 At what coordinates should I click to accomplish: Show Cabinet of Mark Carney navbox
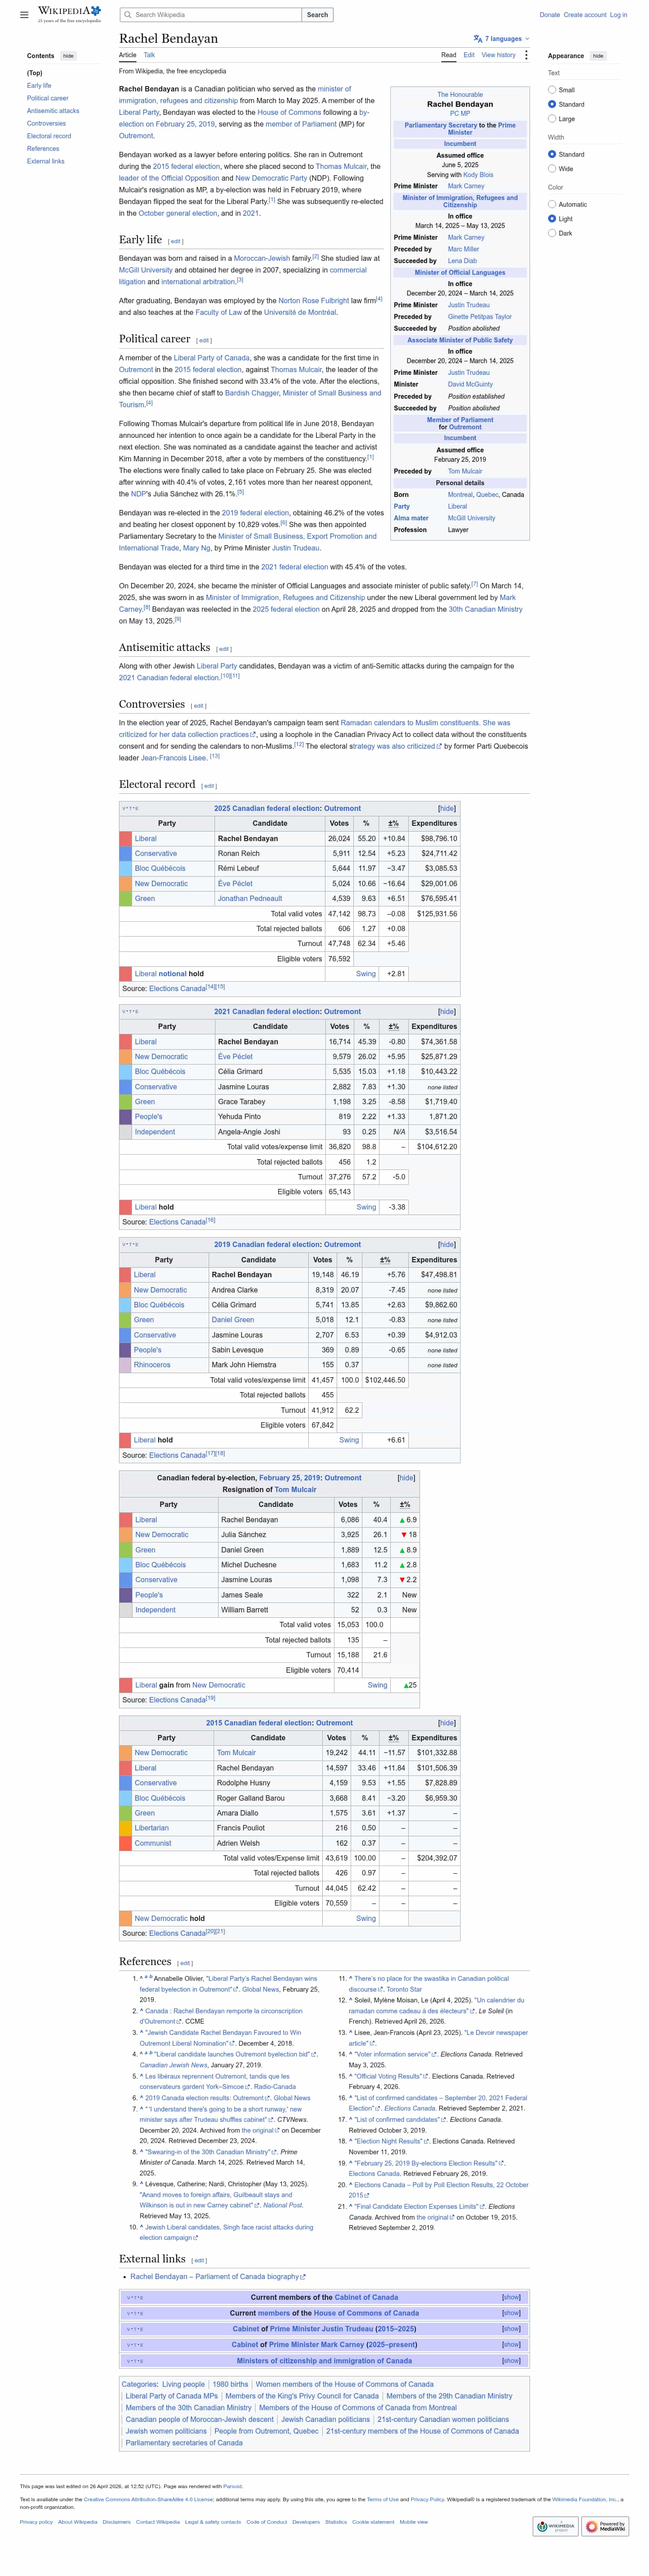[511, 2344]
